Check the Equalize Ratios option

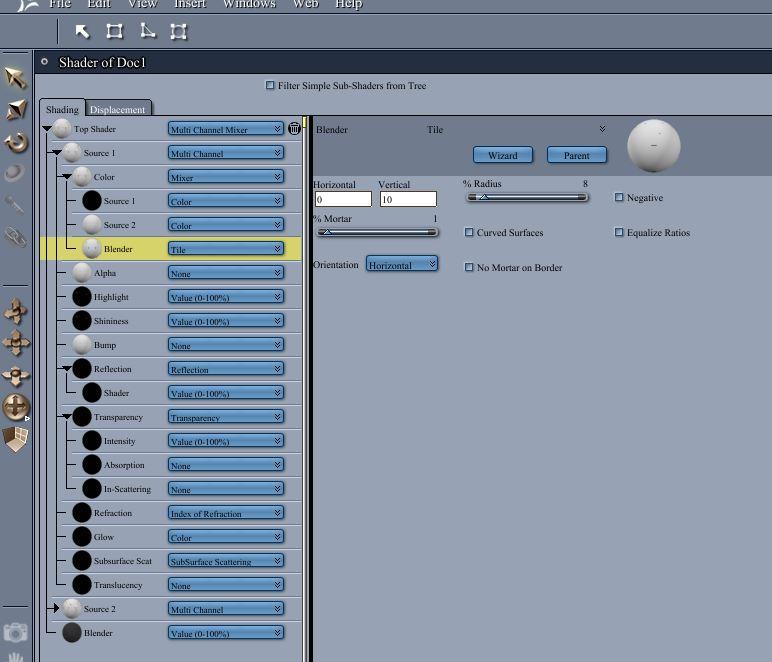coord(619,232)
